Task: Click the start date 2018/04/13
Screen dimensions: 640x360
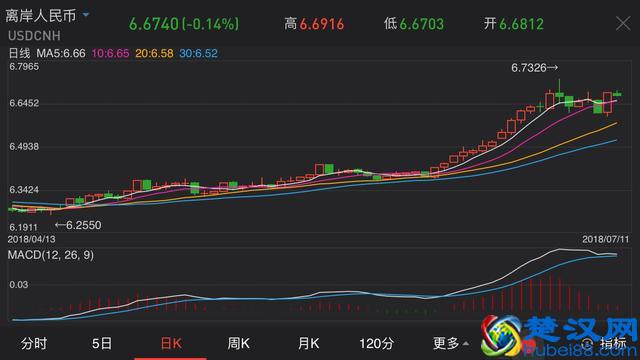Action: [31, 239]
